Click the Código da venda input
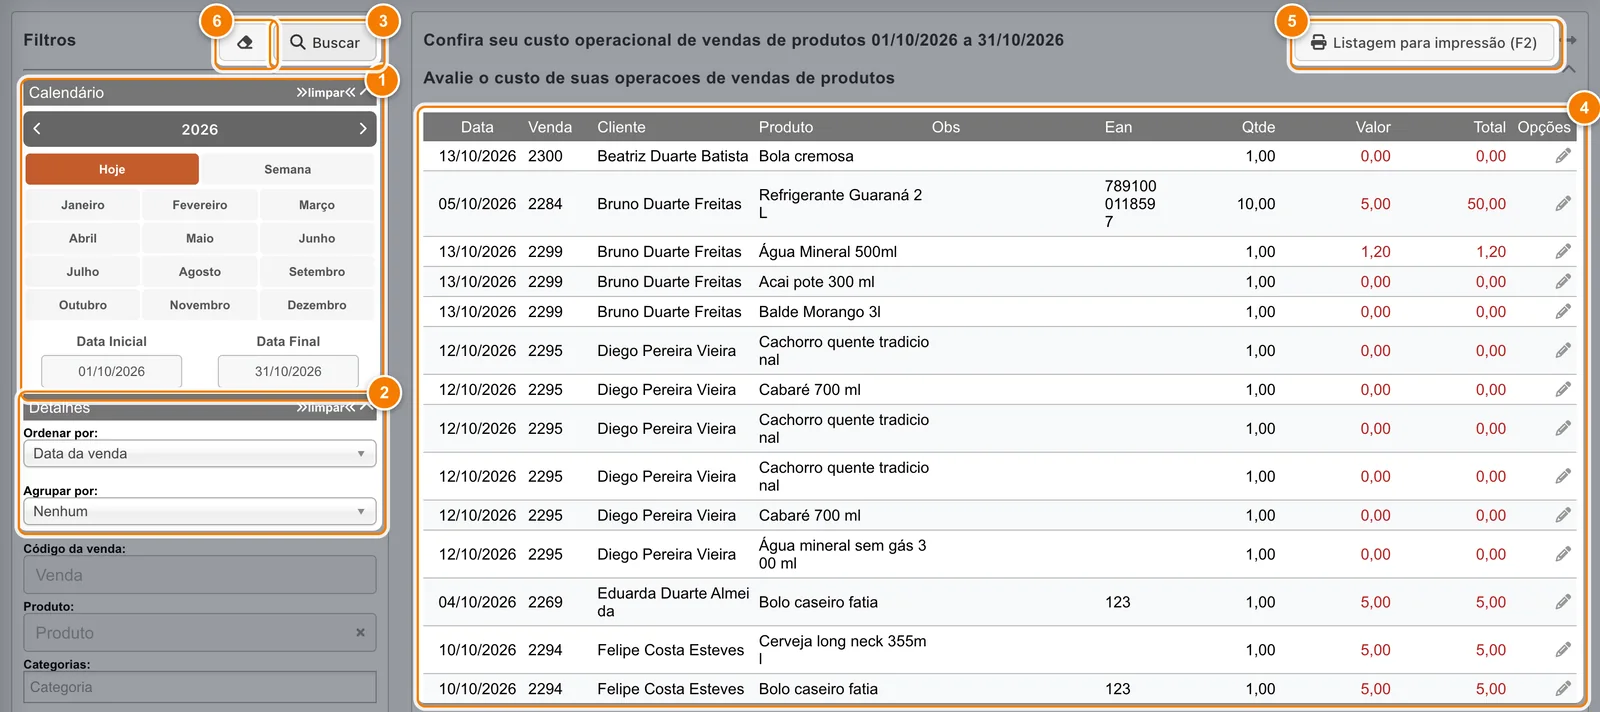 [200, 576]
